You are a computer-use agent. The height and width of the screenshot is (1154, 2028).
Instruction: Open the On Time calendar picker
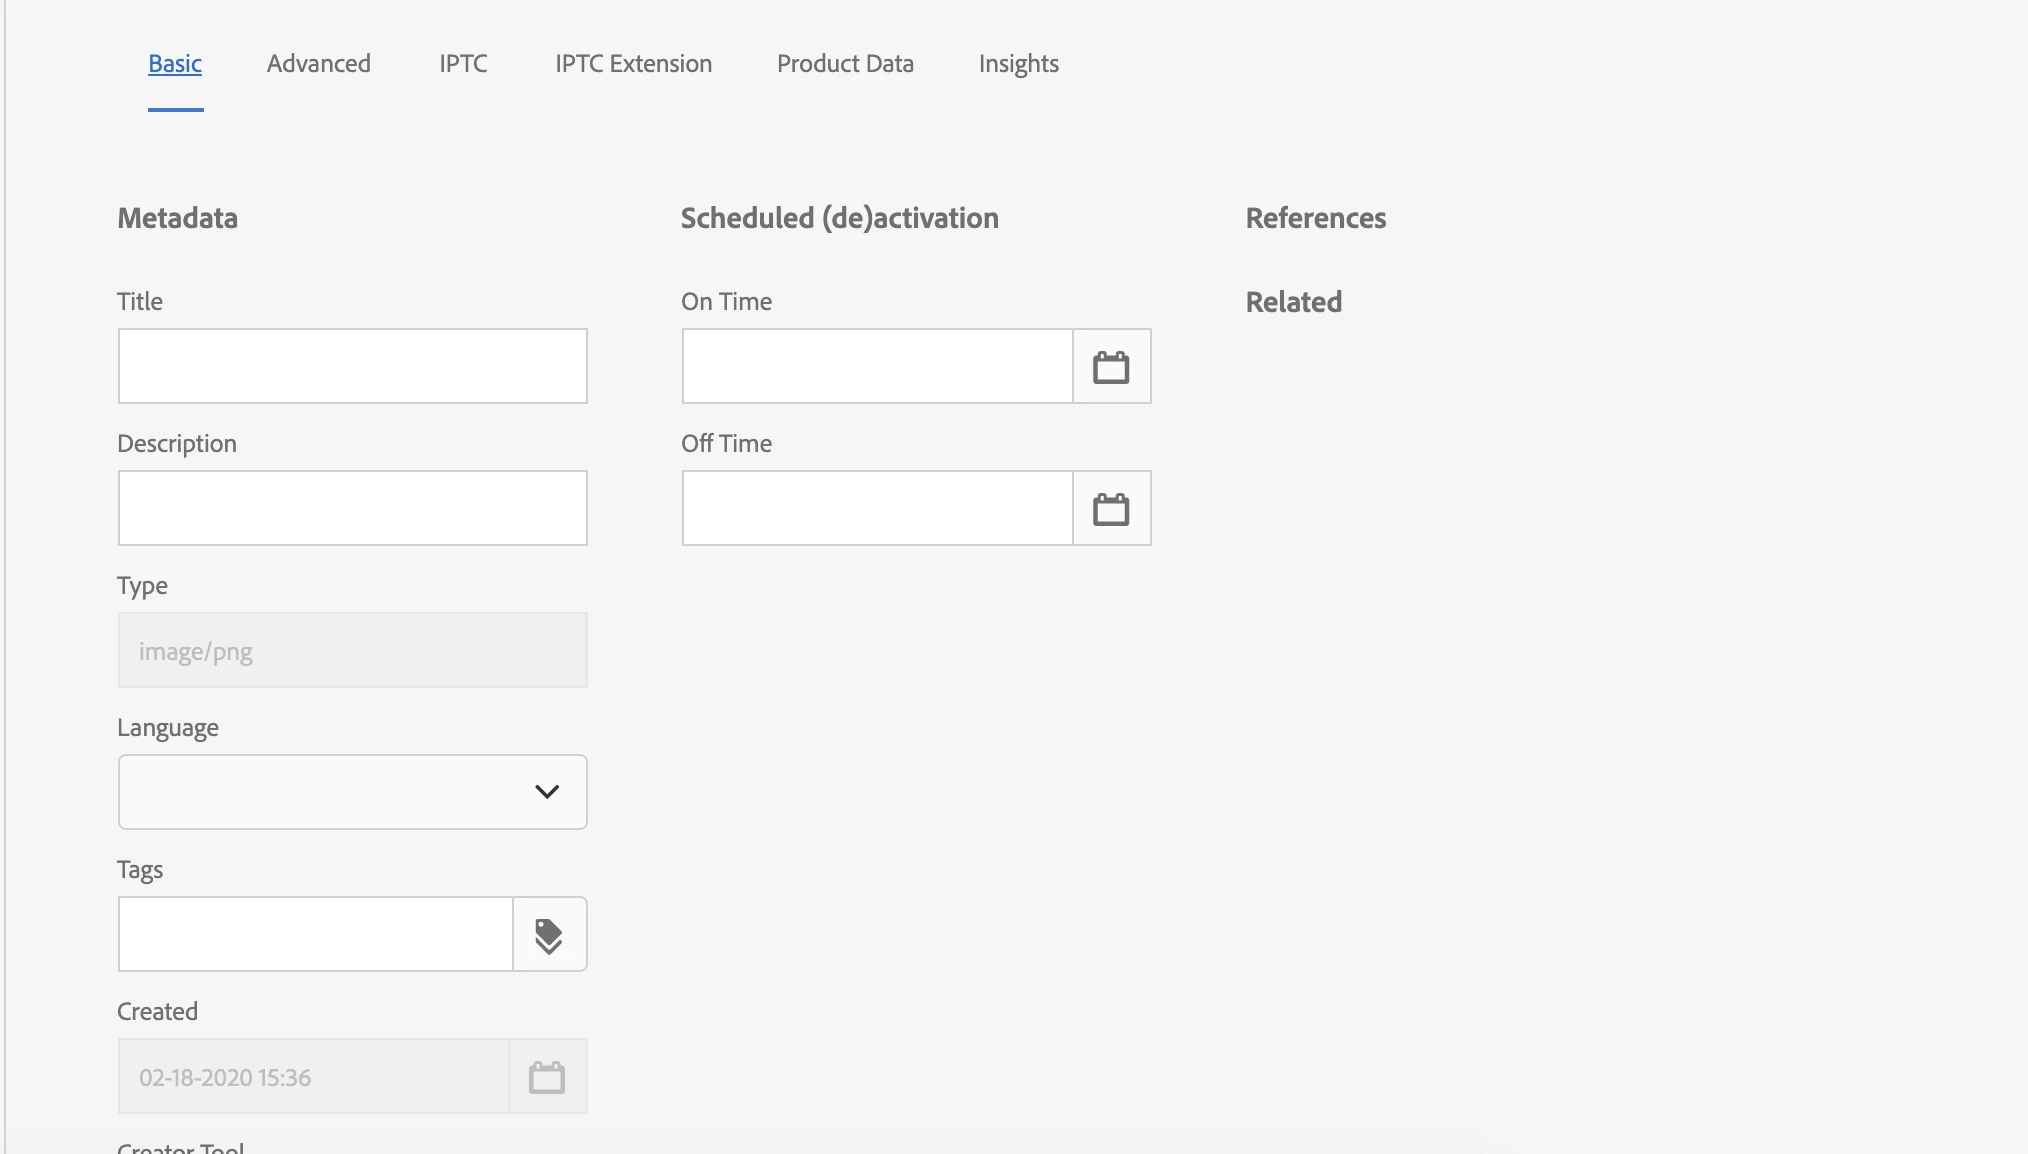click(1111, 367)
